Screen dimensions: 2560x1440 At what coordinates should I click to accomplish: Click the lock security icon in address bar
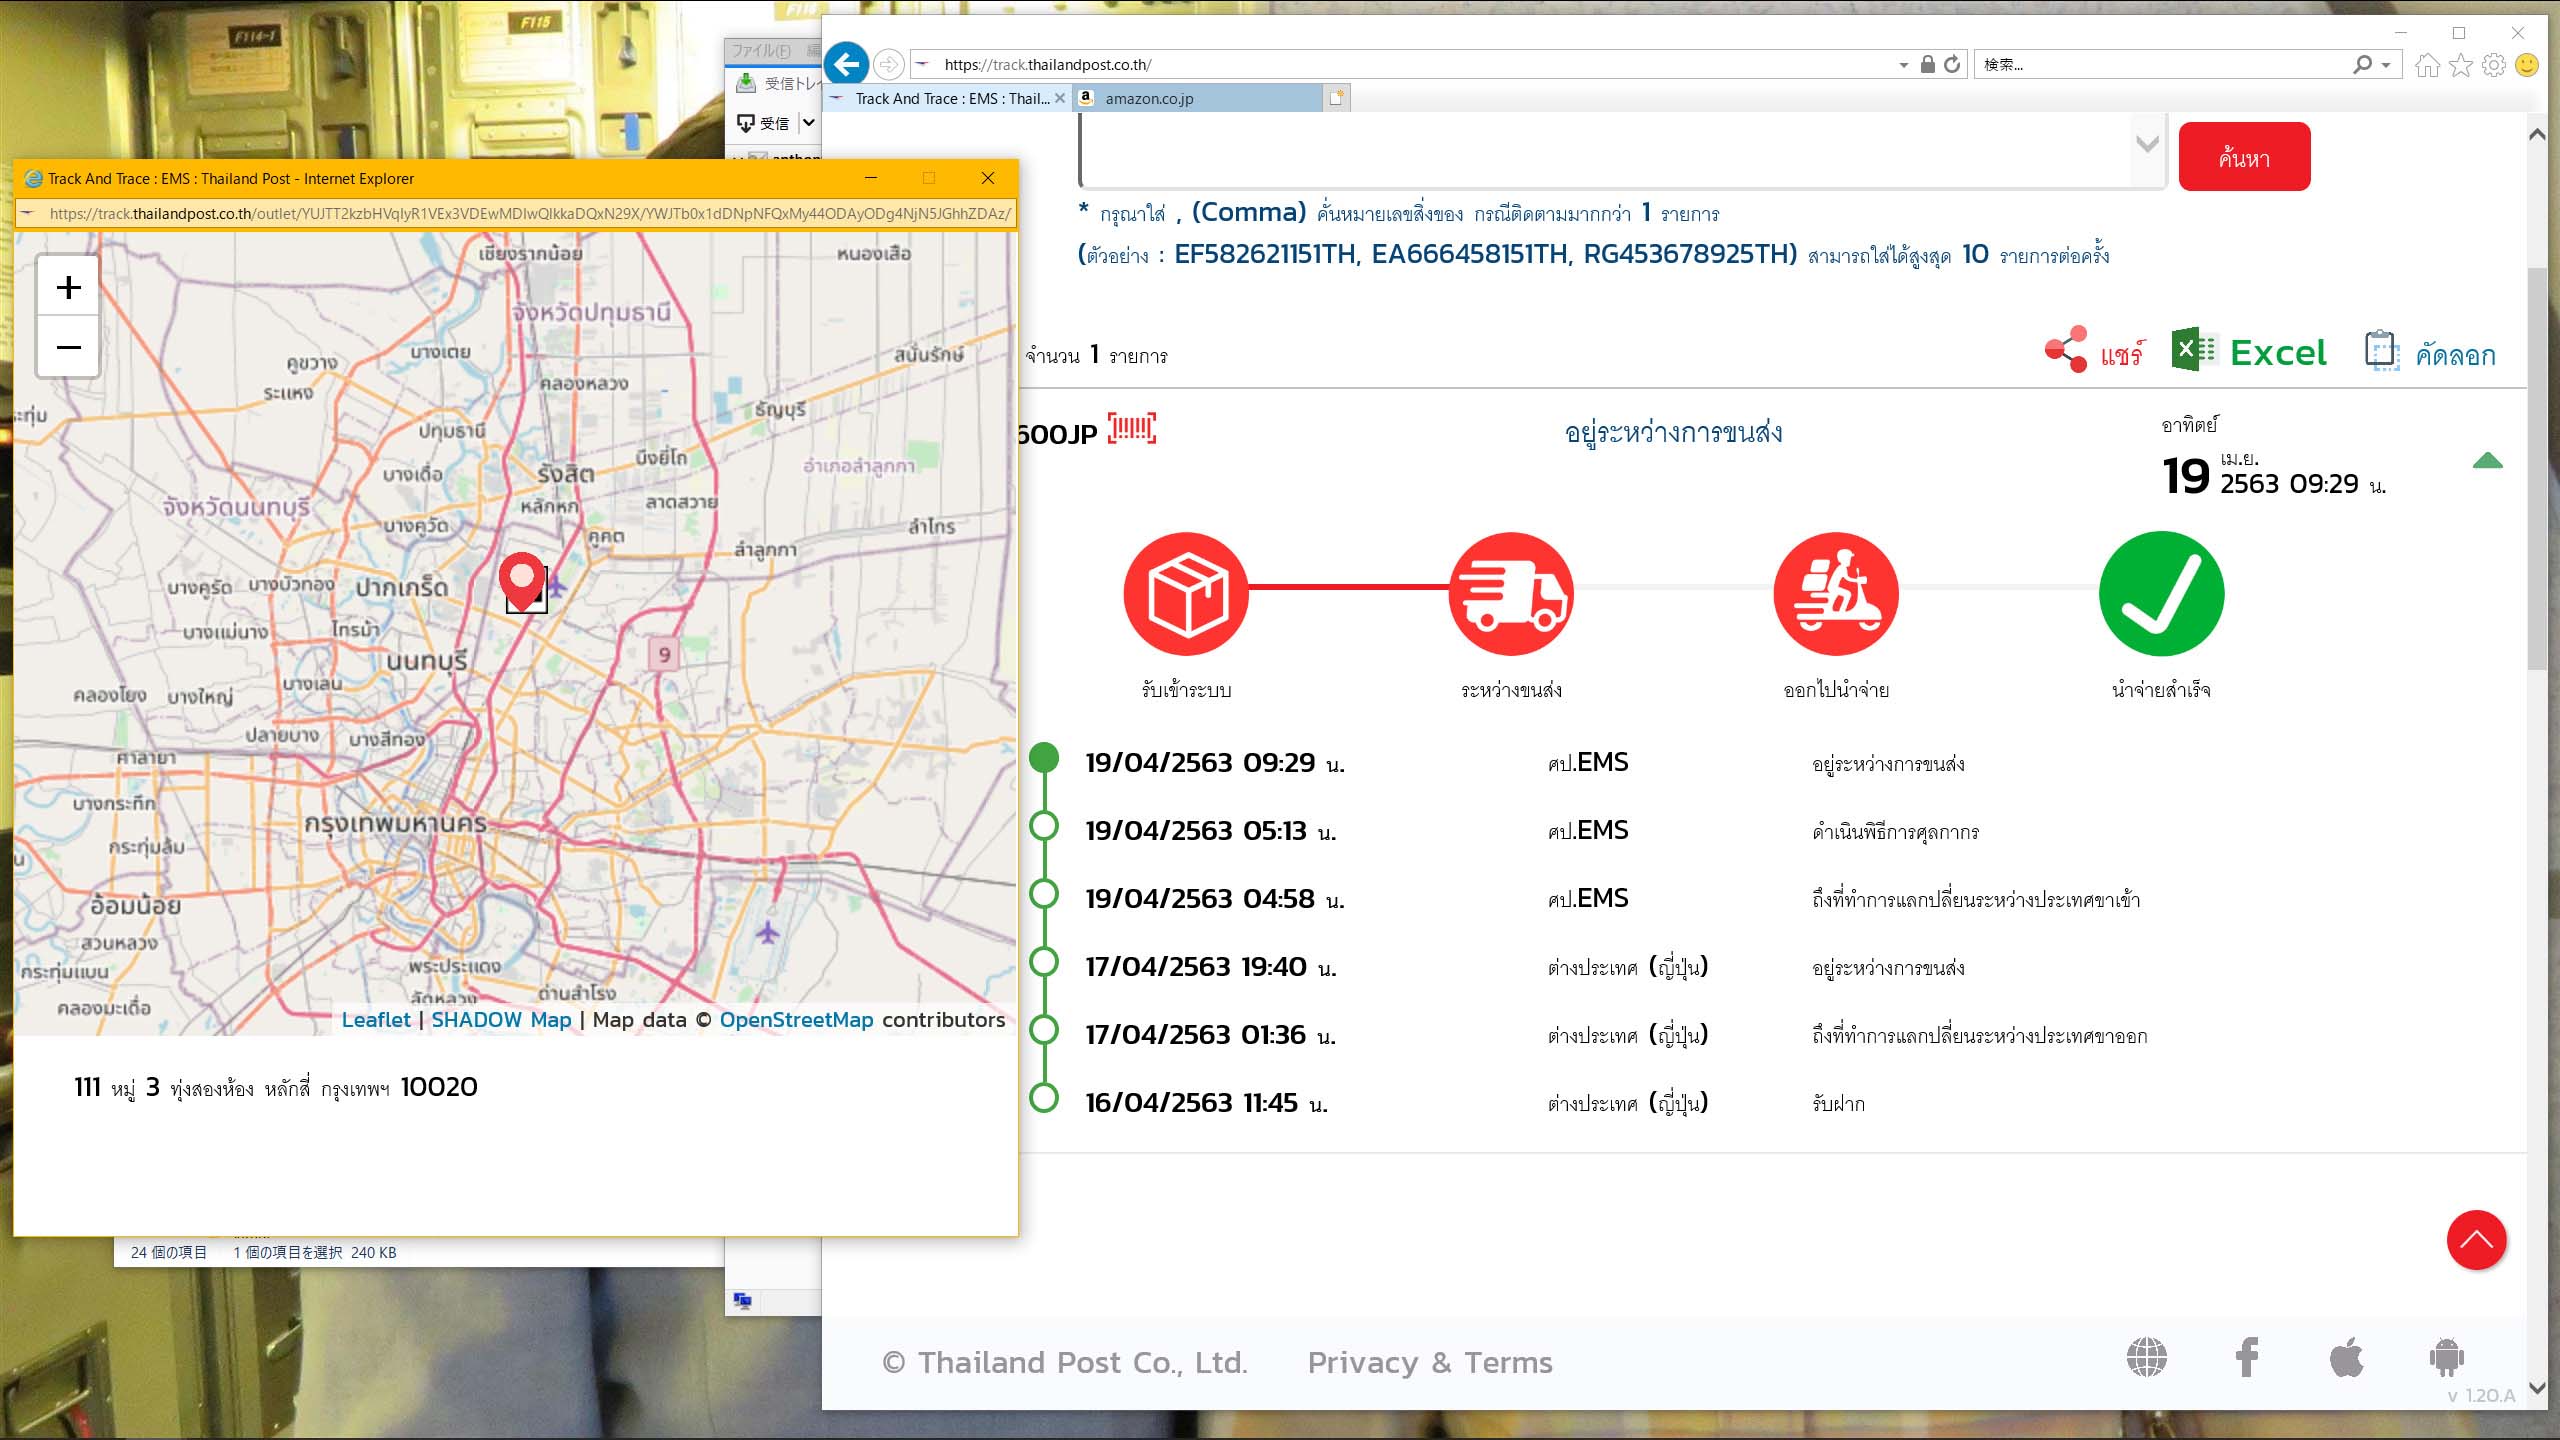(x=1927, y=65)
